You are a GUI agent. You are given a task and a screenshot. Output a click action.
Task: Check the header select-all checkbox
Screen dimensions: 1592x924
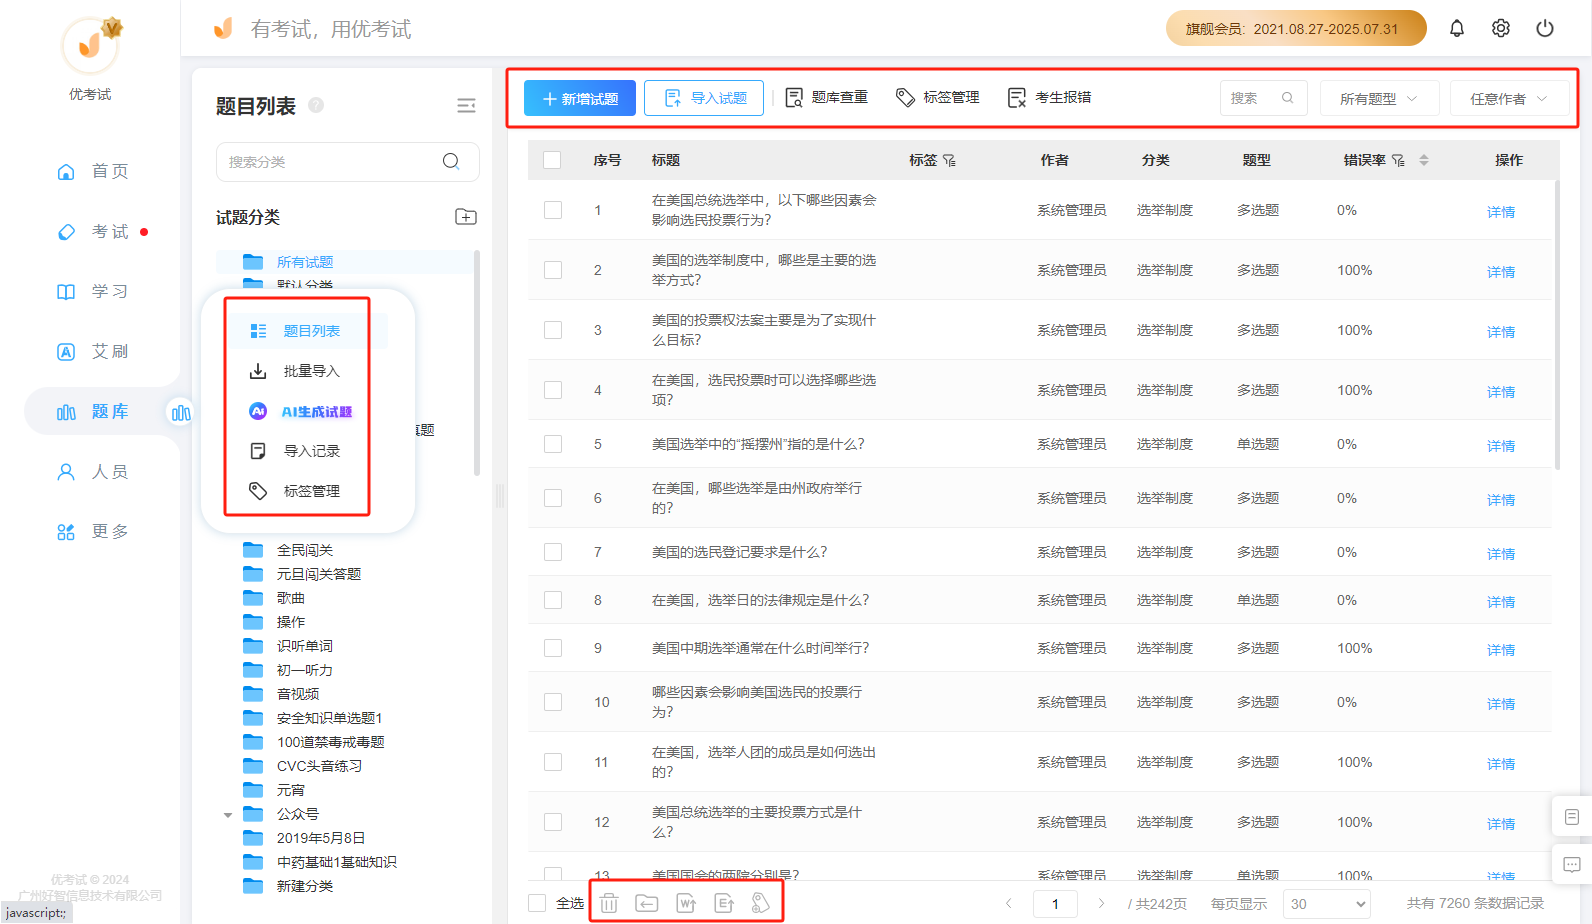(x=552, y=160)
